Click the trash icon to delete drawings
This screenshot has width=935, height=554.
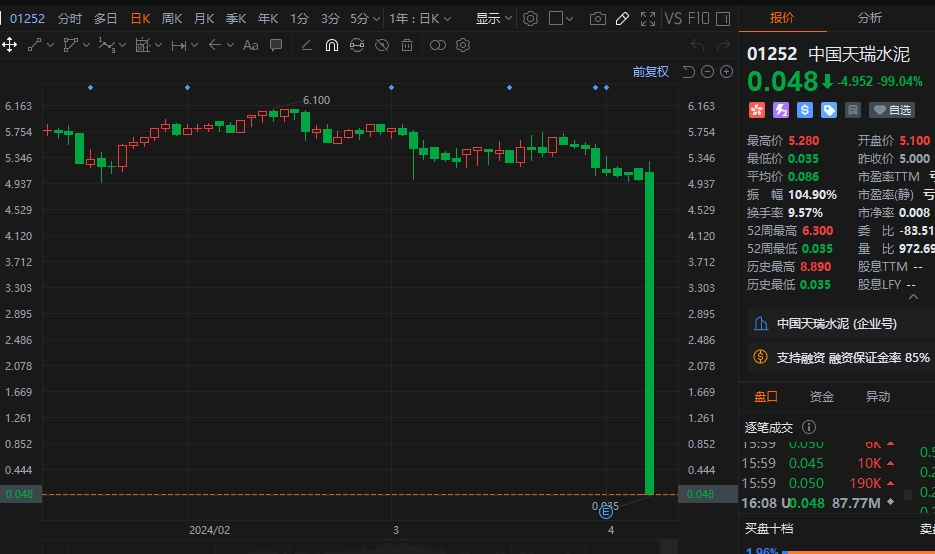(x=407, y=45)
